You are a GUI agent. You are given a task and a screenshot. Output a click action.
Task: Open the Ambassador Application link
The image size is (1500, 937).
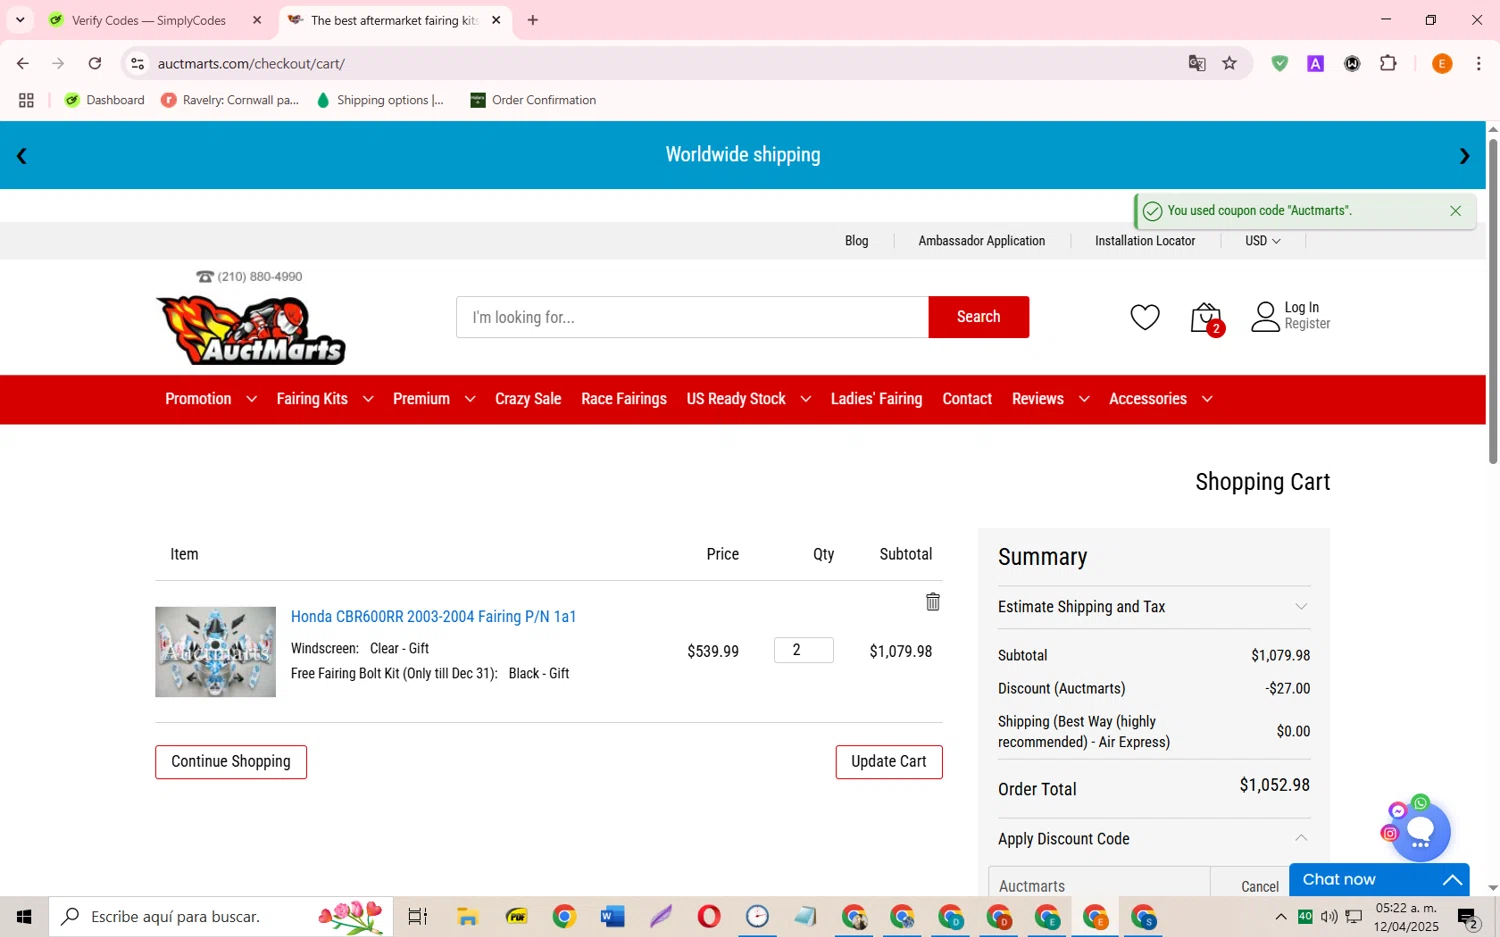(x=981, y=241)
